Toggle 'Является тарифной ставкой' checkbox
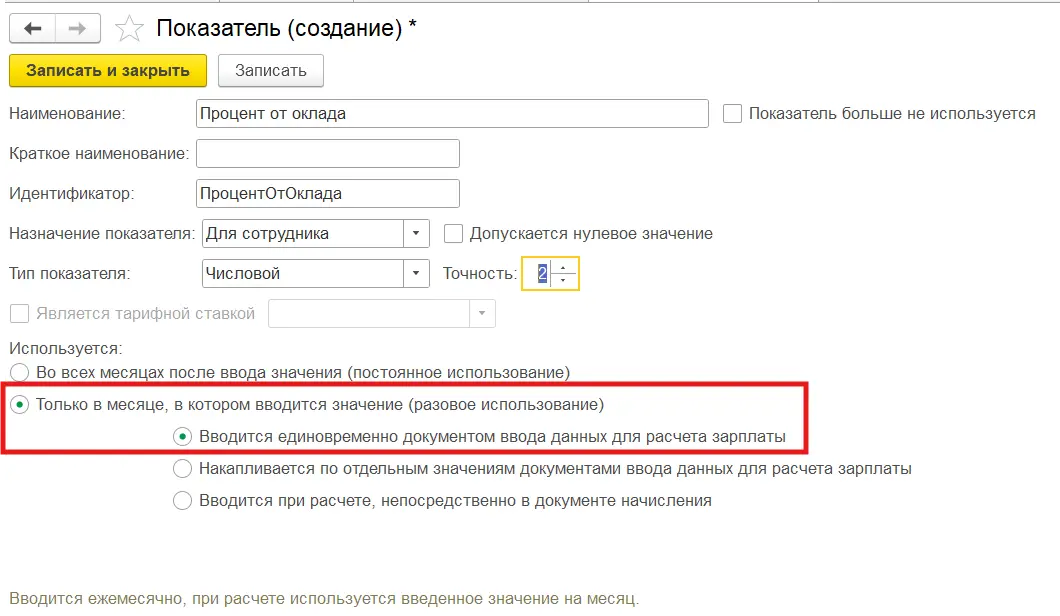Screen dimensions: 1060x616 19,314
